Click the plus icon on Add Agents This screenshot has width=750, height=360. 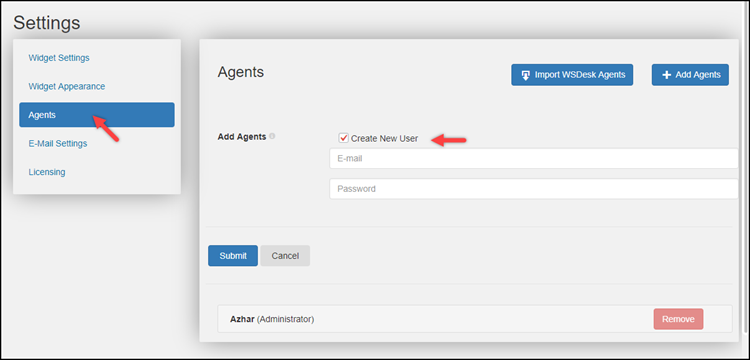666,75
